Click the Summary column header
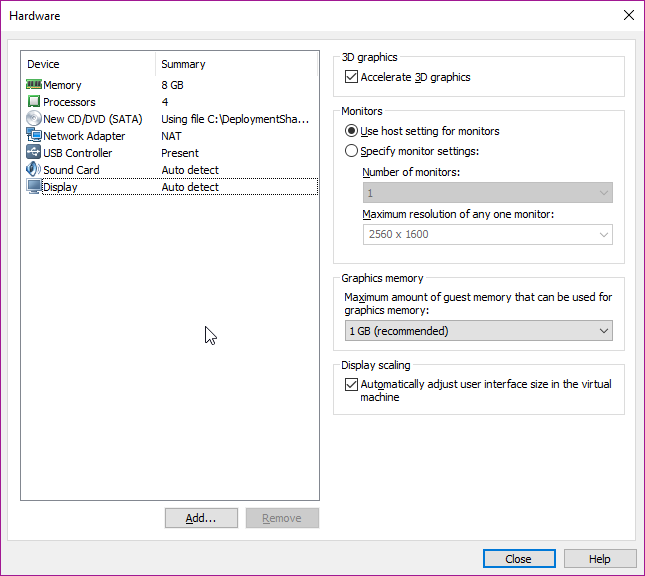This screenshot has width=645, height=576. [237, 64]
